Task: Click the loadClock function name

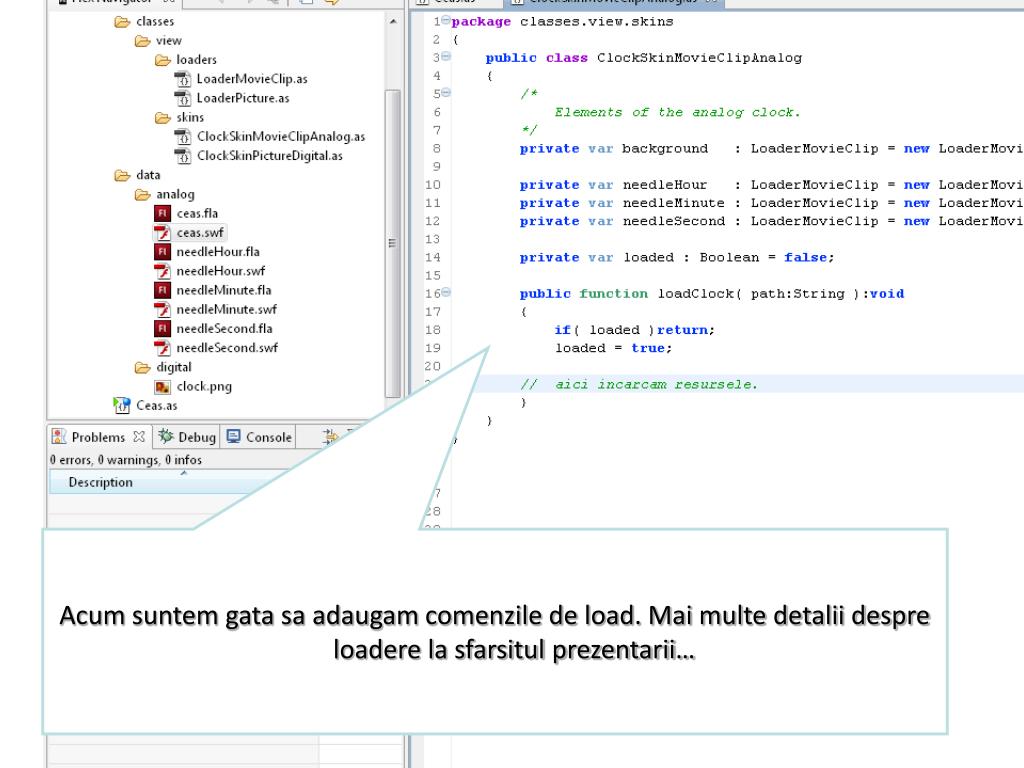Action: point(696,294)
